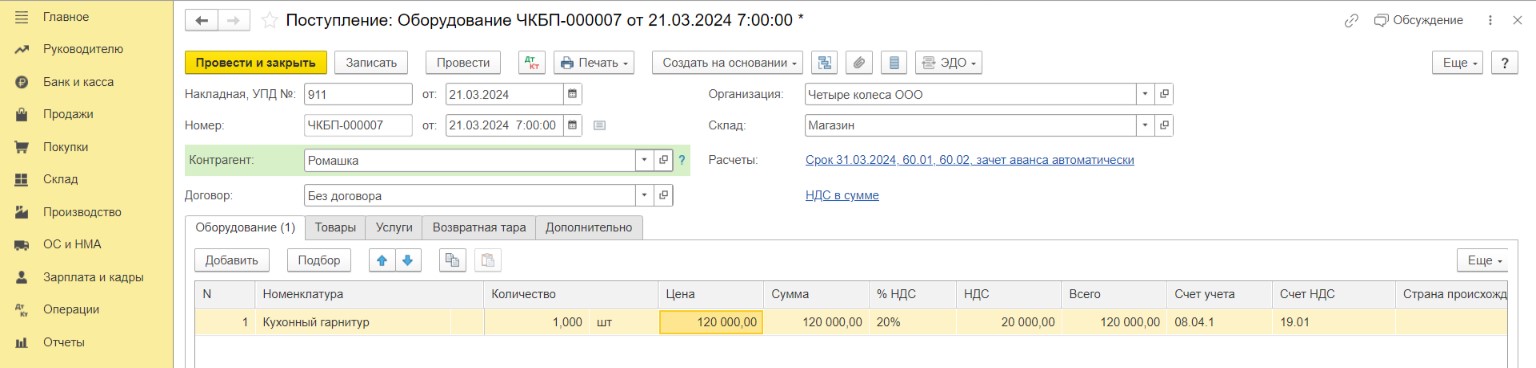The width and height of the screenshot is (1536, 368).
Task: Expand the Контрагент dropdown list
Action: [x=645, y=160]
